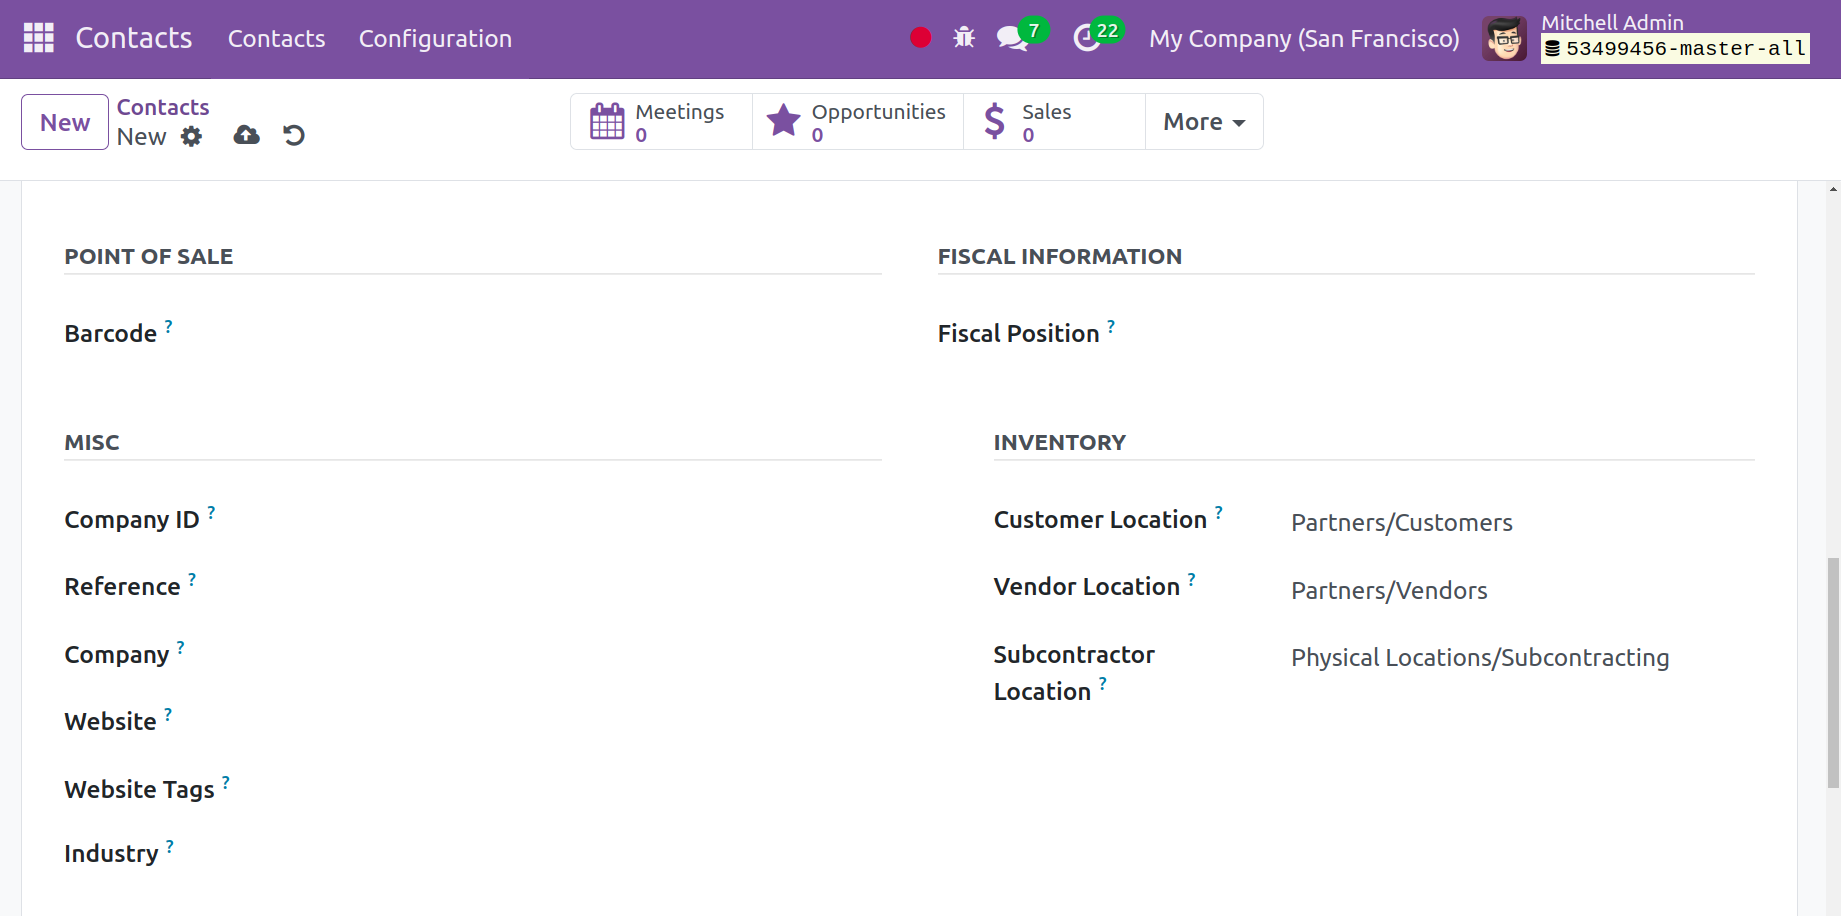Click the New button
The height and width of the screenshot is (916, 1841).
pos(65,122)
